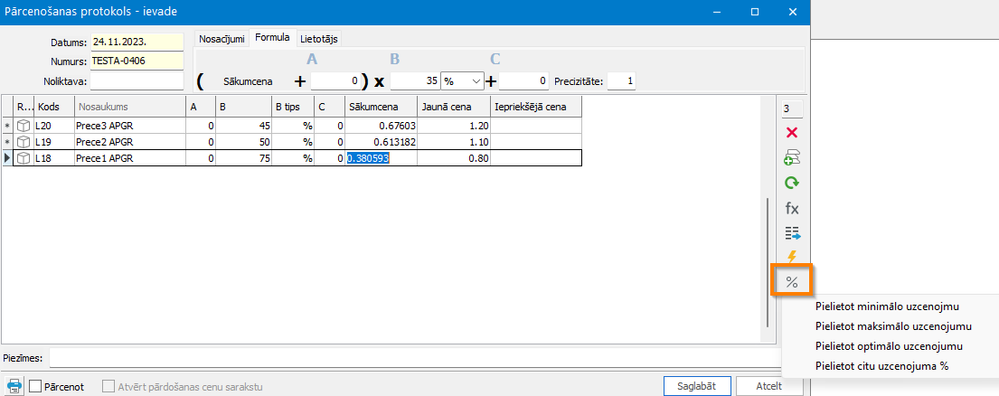Switch to the Nosacījumi tab
The width and height of the screenshot is (999, 396).
point(221,39)
